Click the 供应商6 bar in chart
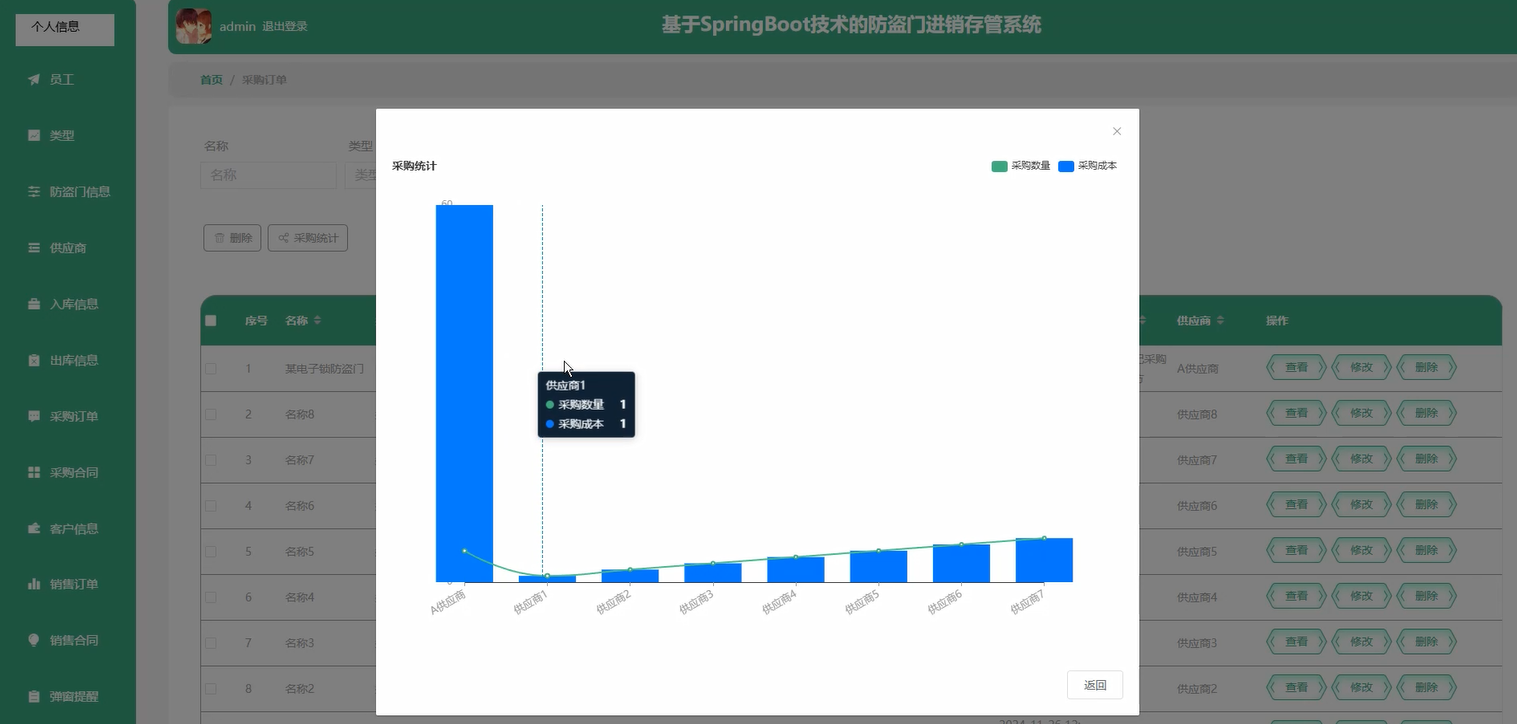Image resolution: width=1517 pixels, height=724 pixels. click(x=961, y=563)
